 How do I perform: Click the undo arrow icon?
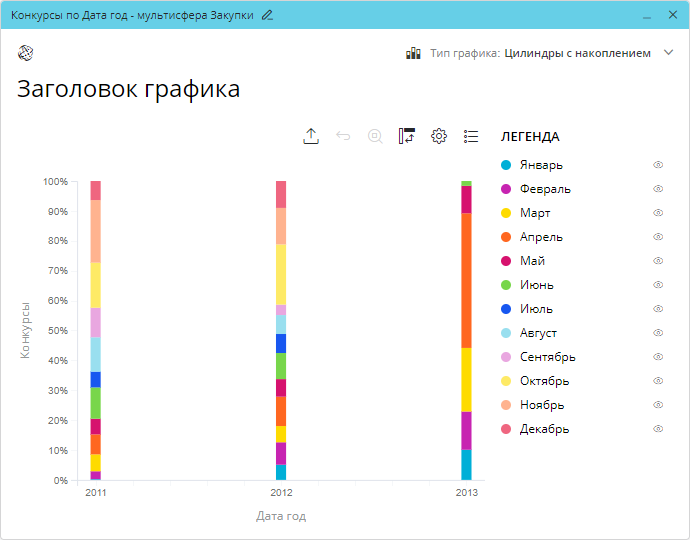point(343,137)
